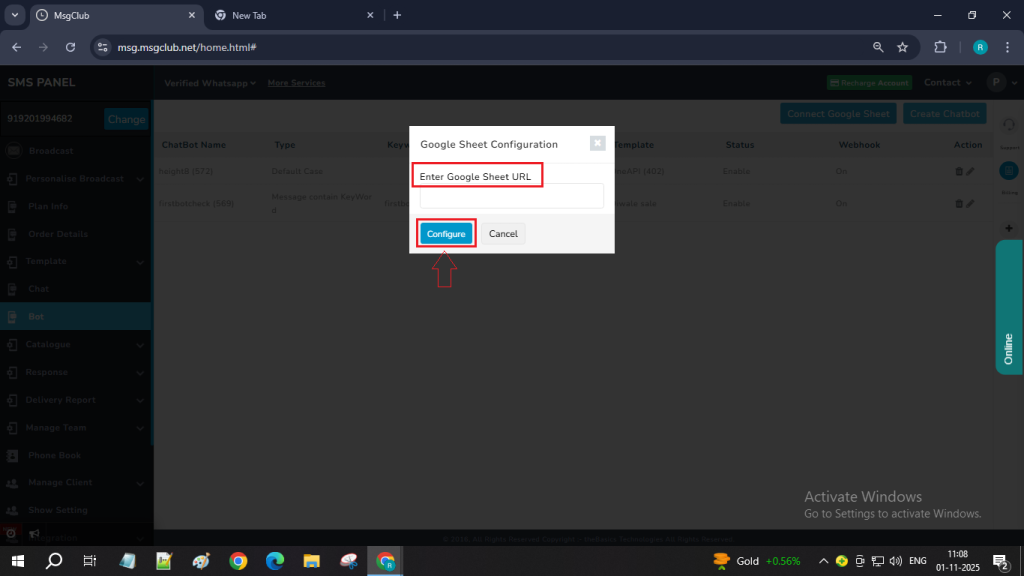Open the Chrome extensions puzzle icon
This screenshot has height=576, width=1024.
tap(940, 47)
